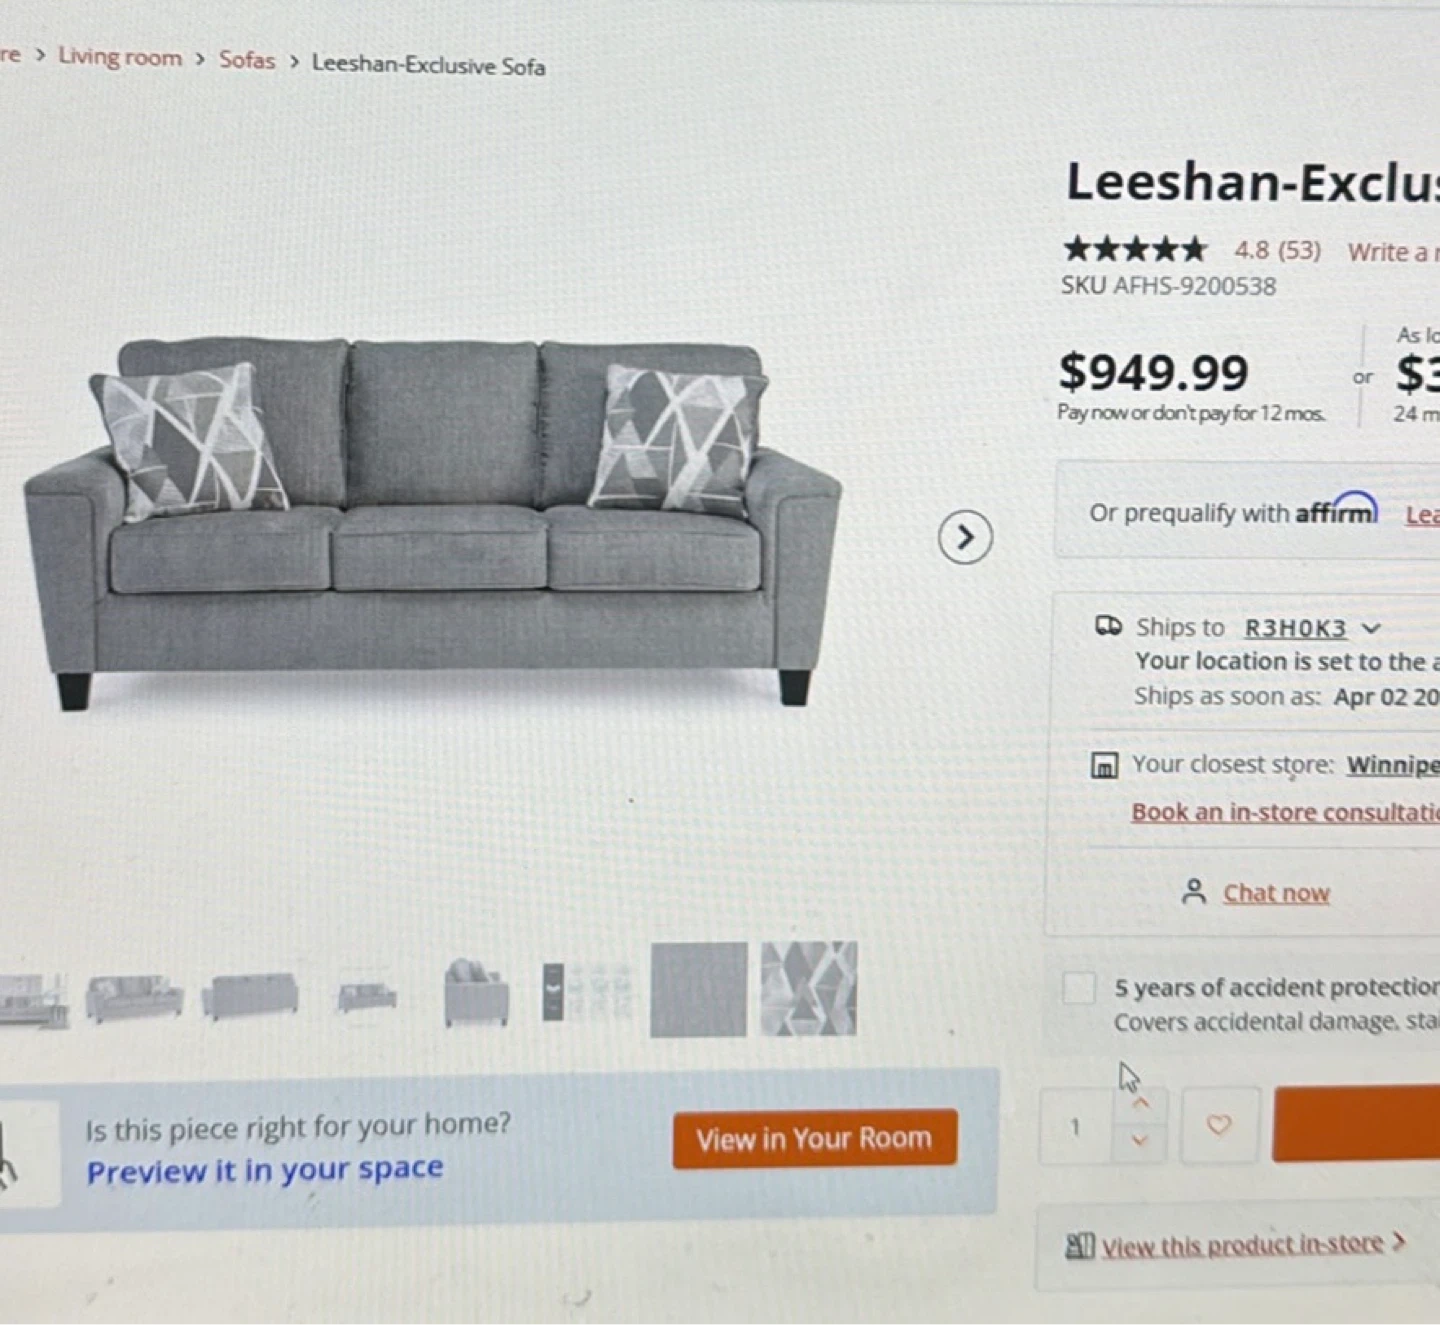Viewport: 1440px width, 1325px height.
Task: Click the closest store building icon
Action: [x=1104, y=766]
